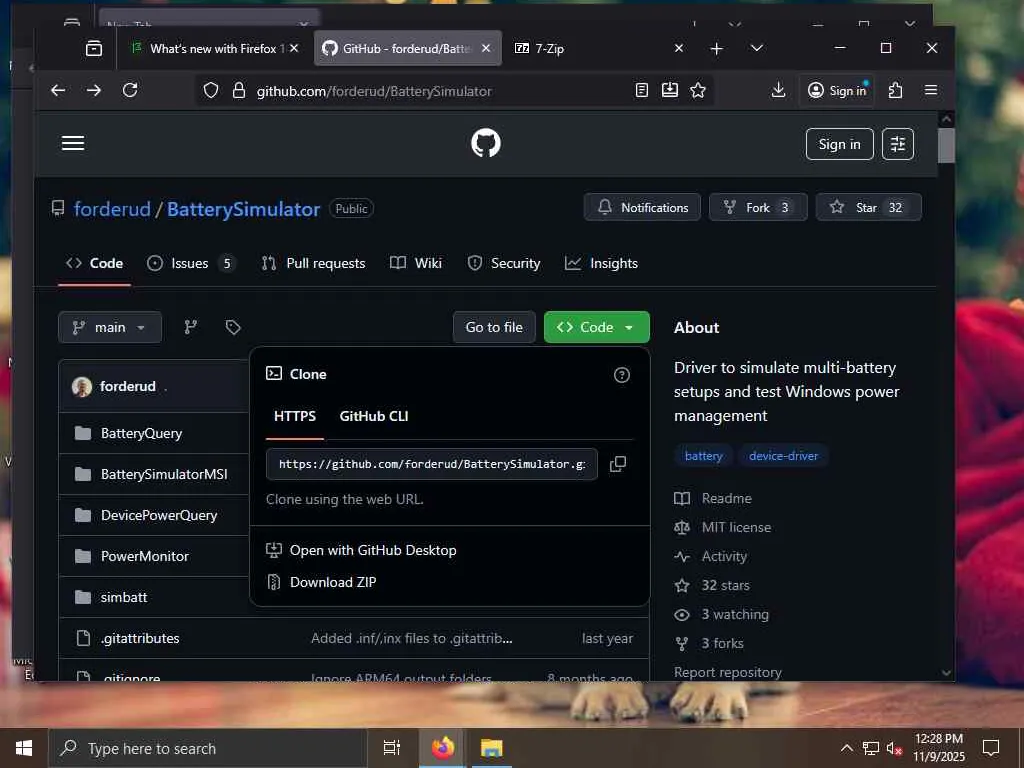1024x768 pixels.
Task: Click the Firefox back arrow
Action: coord(58,90)
